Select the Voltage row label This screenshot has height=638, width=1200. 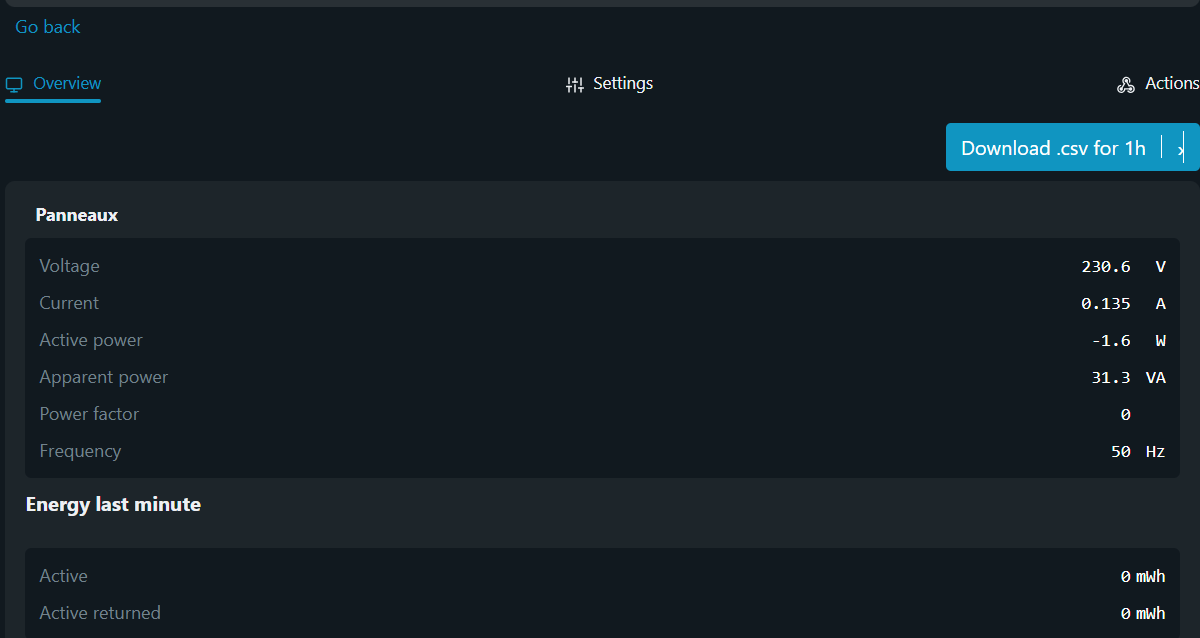(69, 266)
